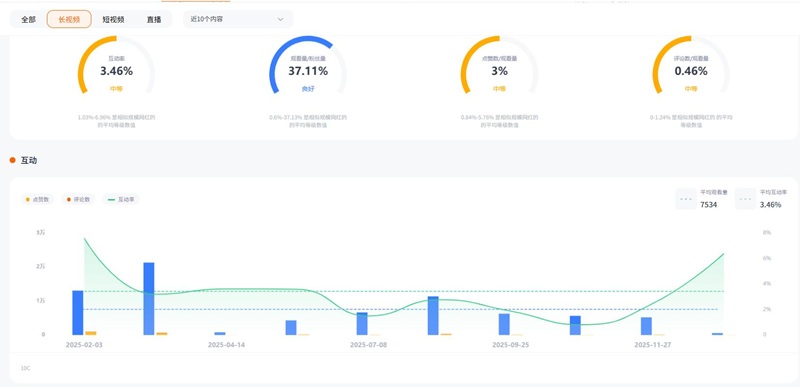Screen dimensions: 800x387
Task: Click the 2025-04-14 axis date label
Action: [x=226, y=345]
